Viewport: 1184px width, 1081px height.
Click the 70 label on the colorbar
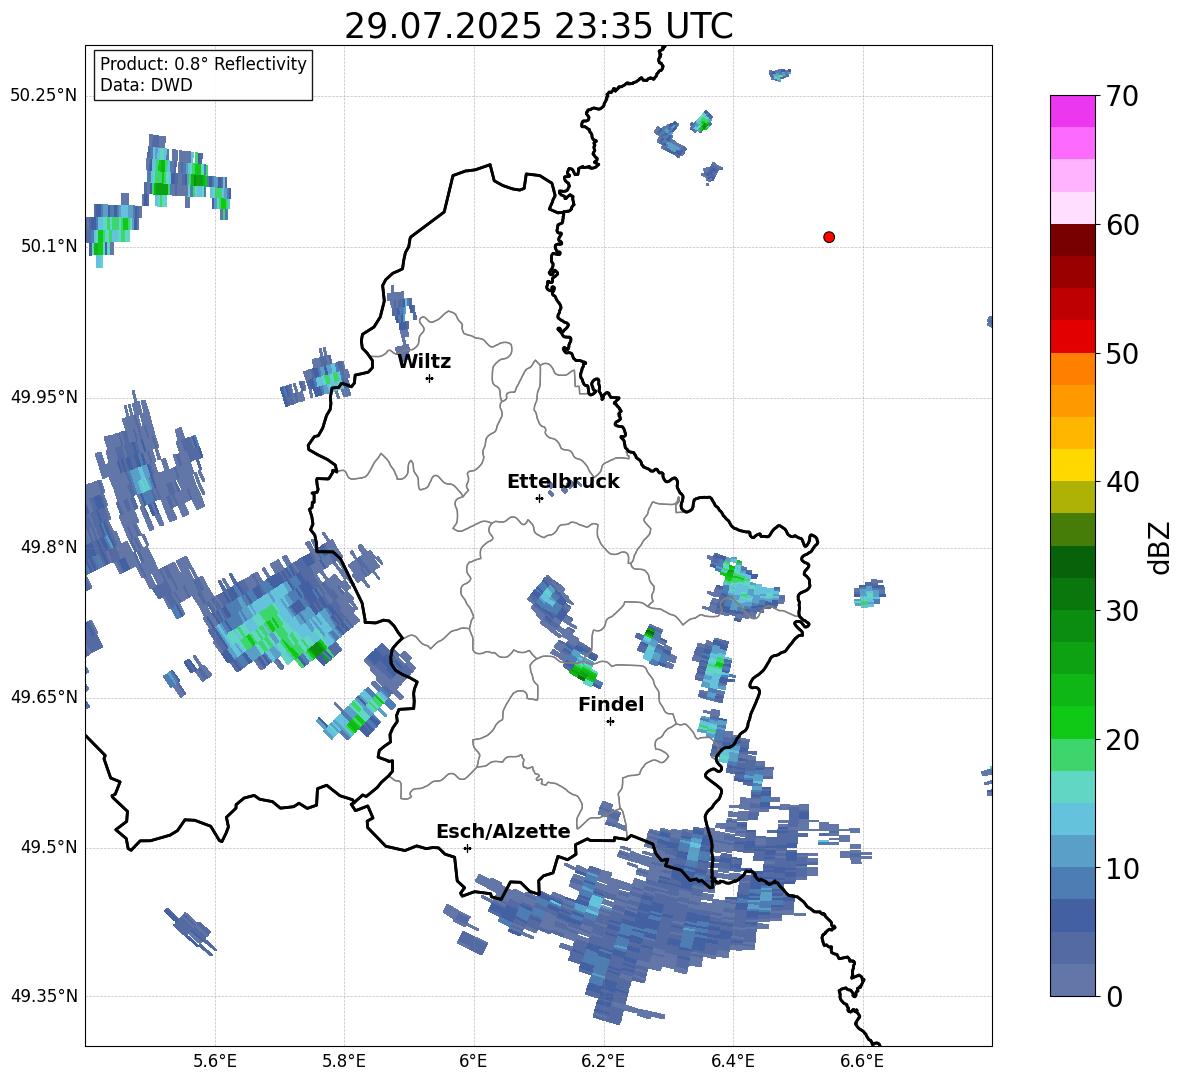click(1122, 97)
